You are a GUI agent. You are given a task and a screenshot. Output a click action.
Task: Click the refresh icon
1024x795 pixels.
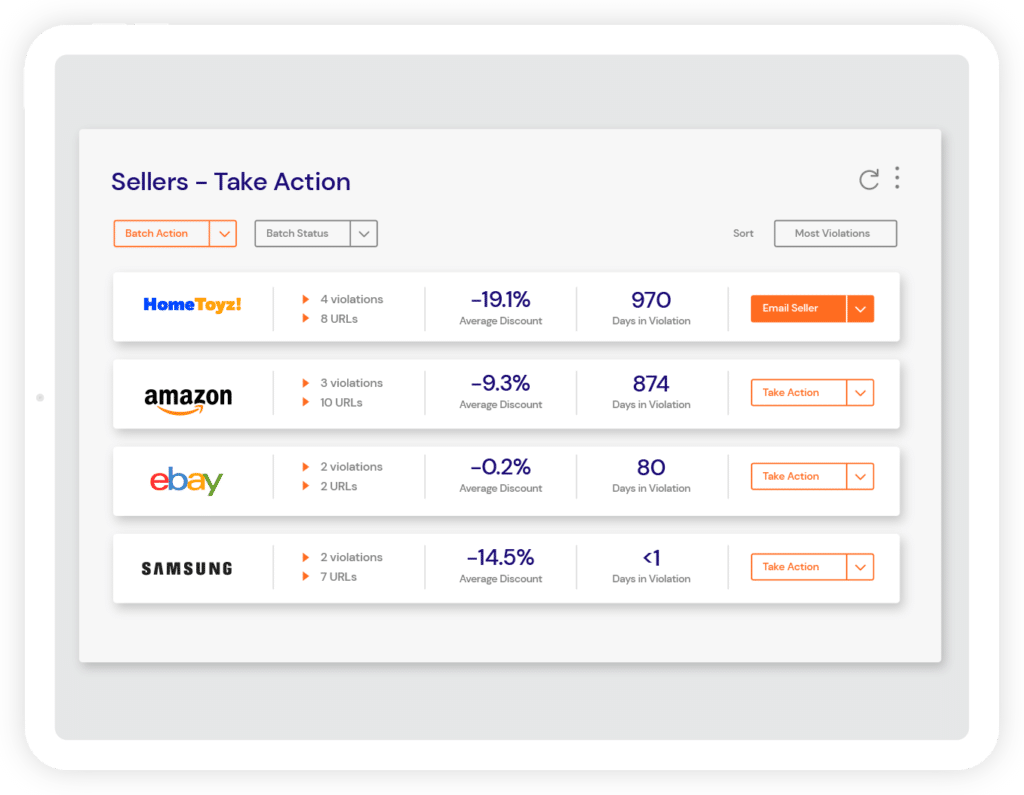point(869,180)
